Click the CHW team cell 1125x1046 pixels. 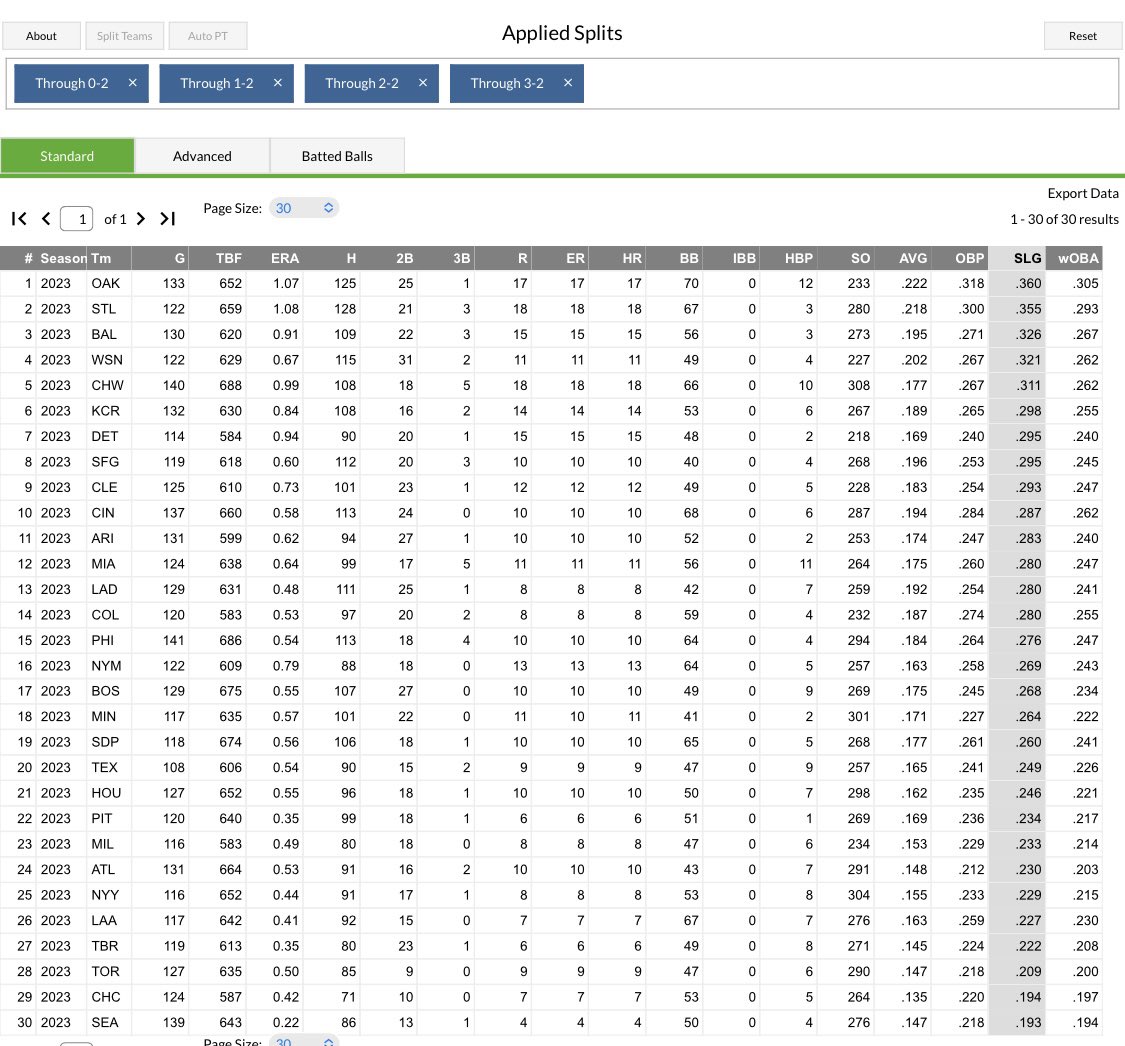coord(107,385)
